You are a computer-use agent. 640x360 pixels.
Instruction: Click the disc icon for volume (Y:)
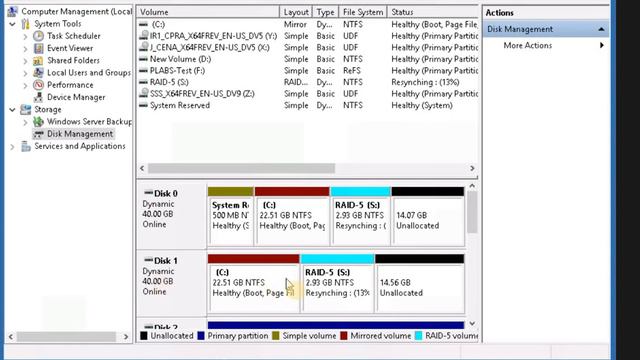click(x=144, y=36)
